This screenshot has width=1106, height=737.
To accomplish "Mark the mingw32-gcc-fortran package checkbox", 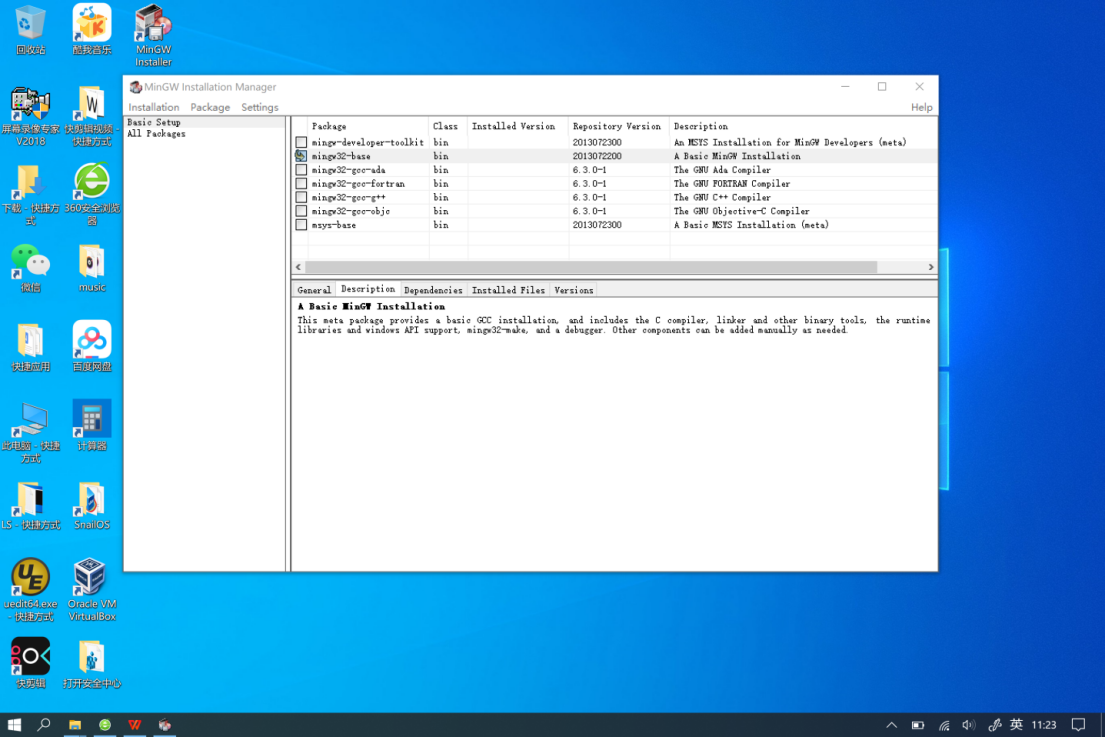I will pos(301,183).
